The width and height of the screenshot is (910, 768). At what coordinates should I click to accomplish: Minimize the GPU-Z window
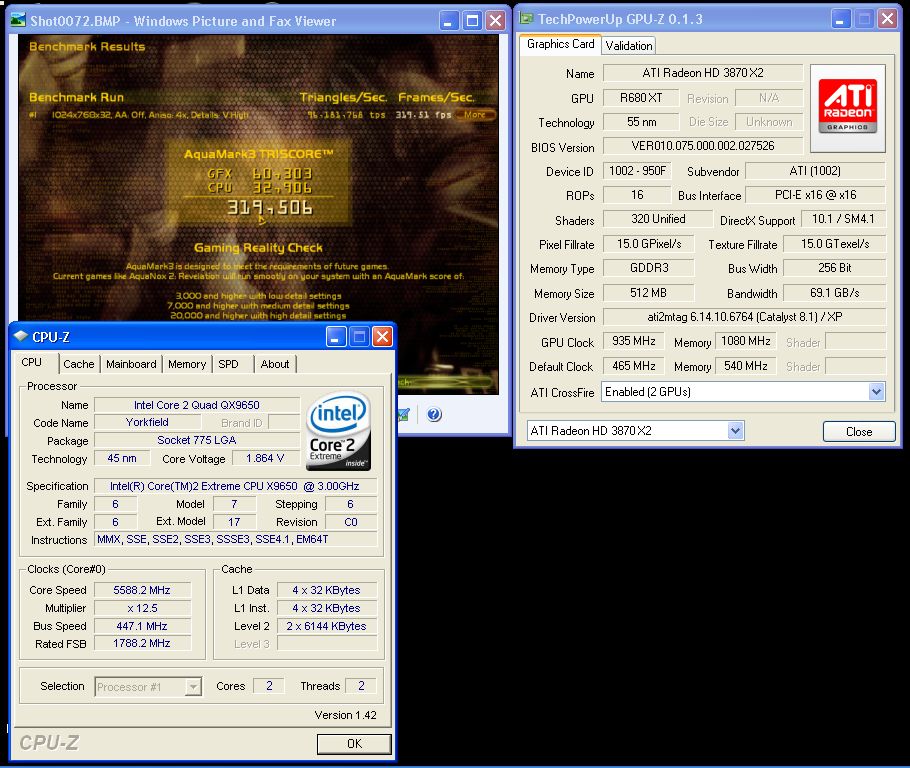[840, 19]
